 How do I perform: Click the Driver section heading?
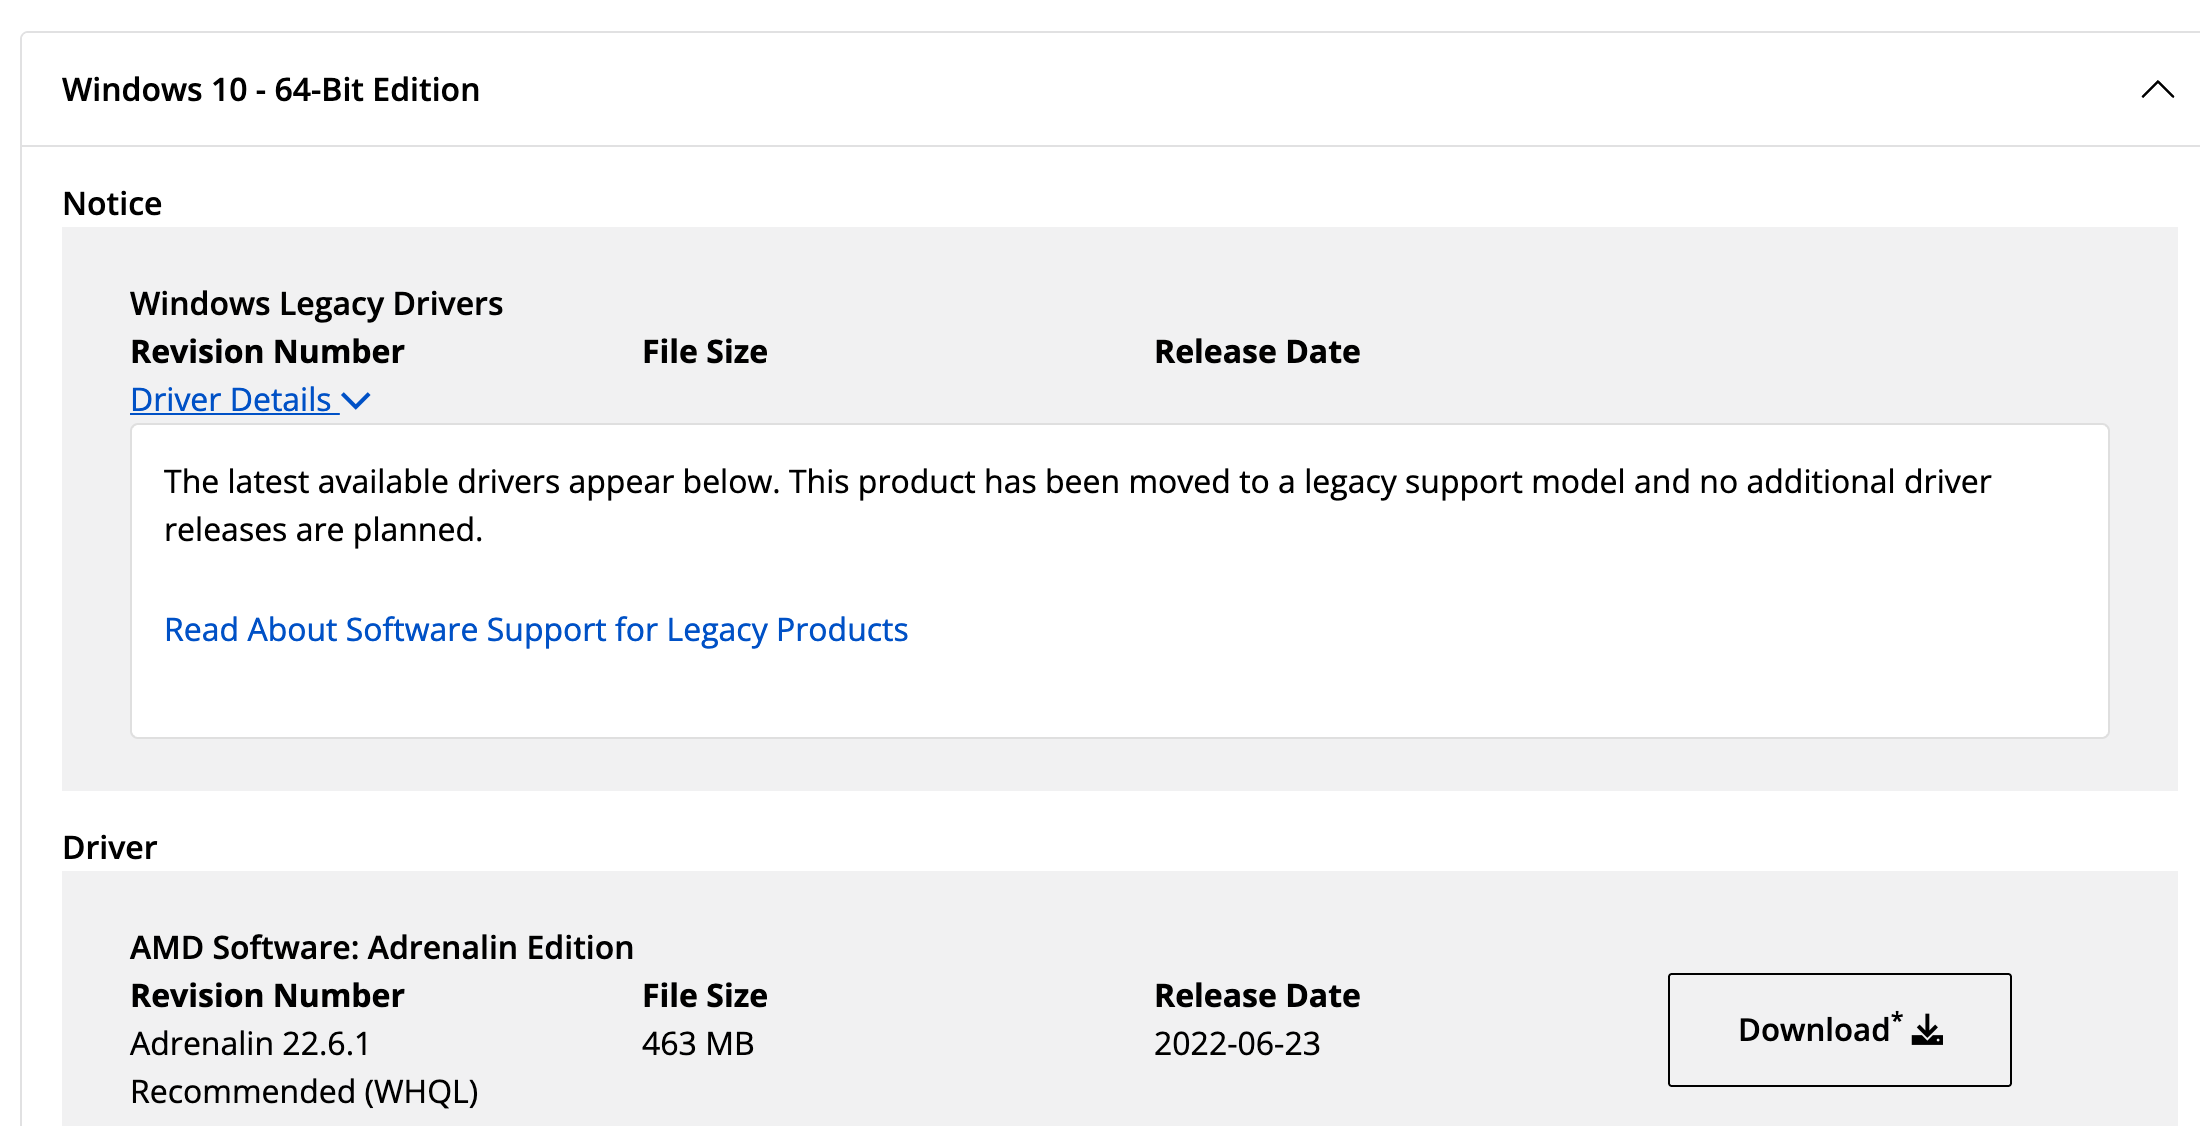tap(110, 848)
